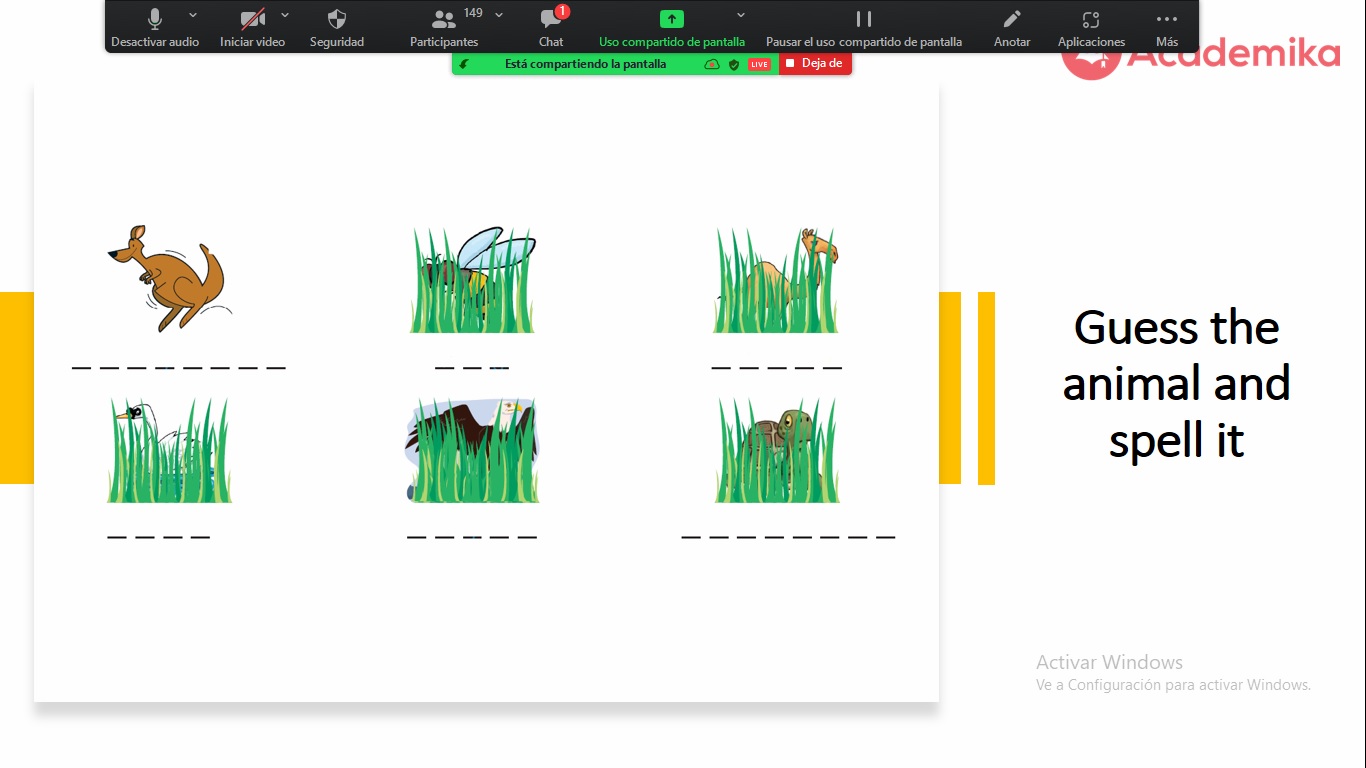1366x768 pixels.
Task: Open the Participantes panel
Action: pos(444,28)
